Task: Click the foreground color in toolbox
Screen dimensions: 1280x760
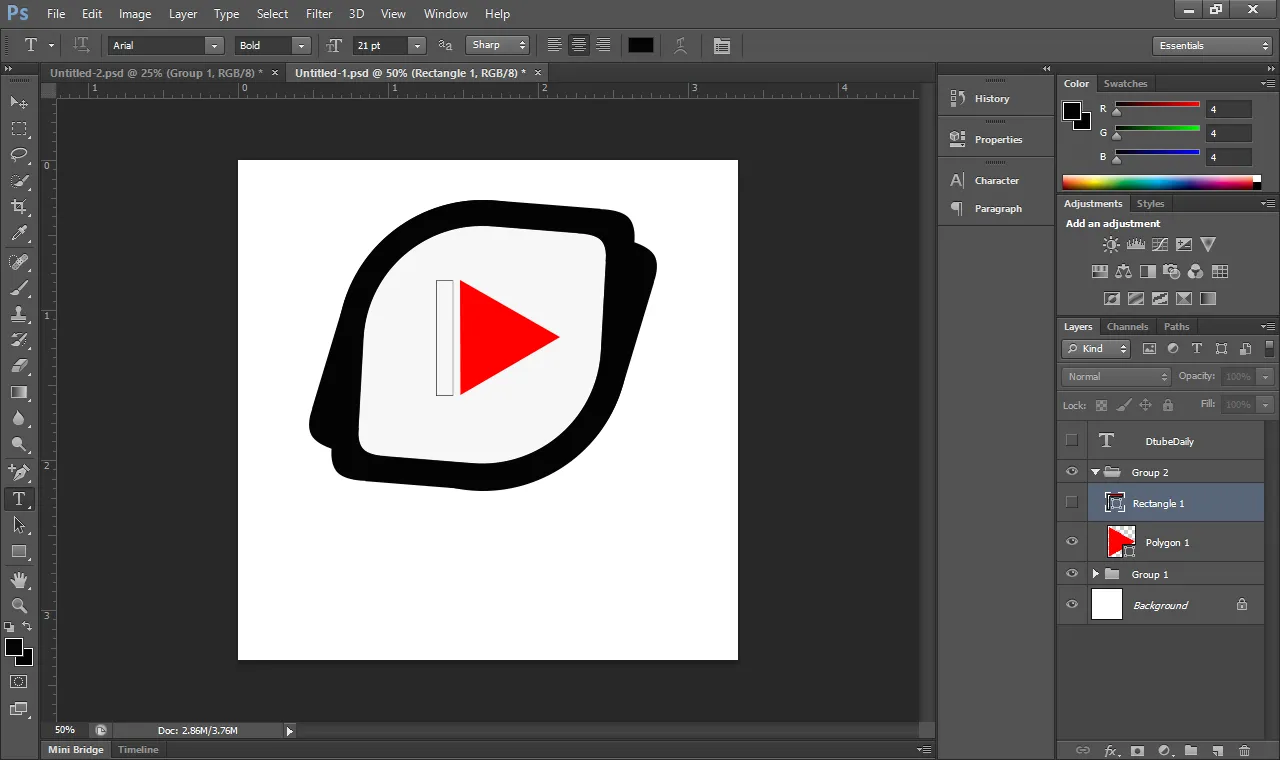Action: pyautogui.click(x=14, y=648)
